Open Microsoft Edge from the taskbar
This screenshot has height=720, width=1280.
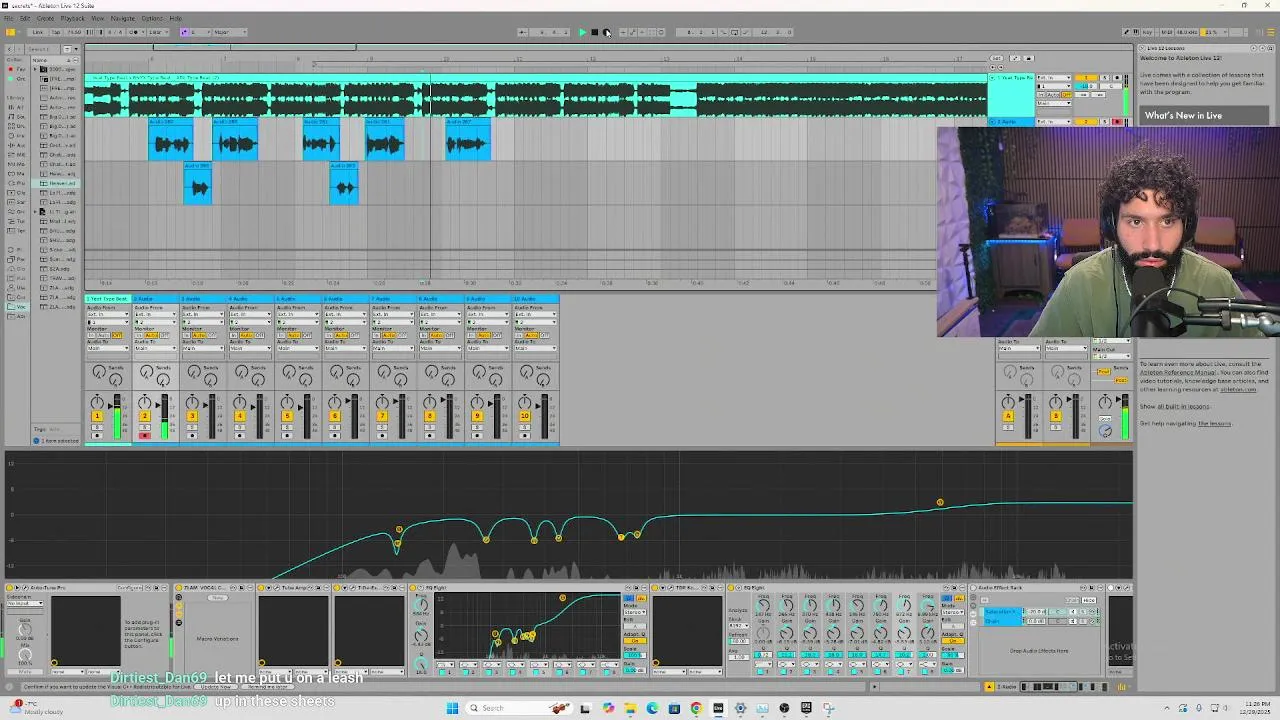click(x=652, y=708)
